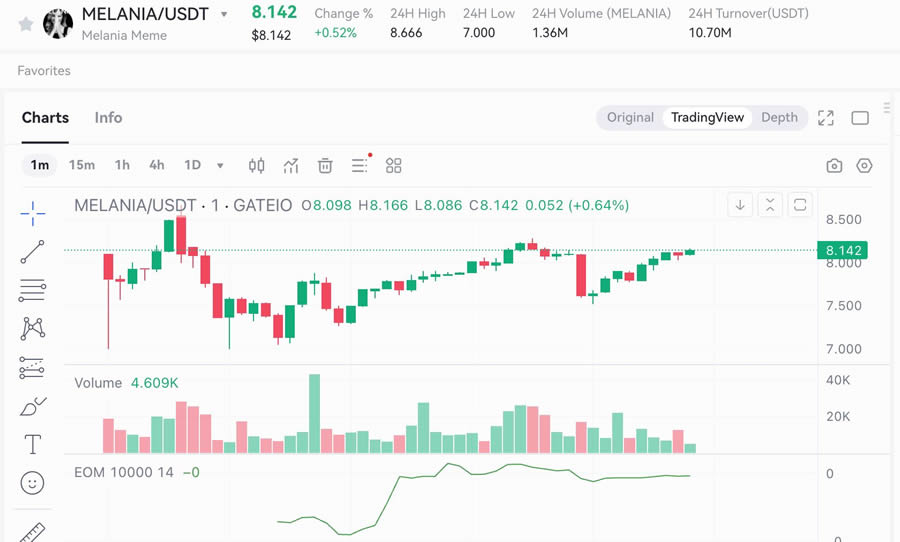Select the Text annotation tool
900x542 pixels.
click(32, 445)
